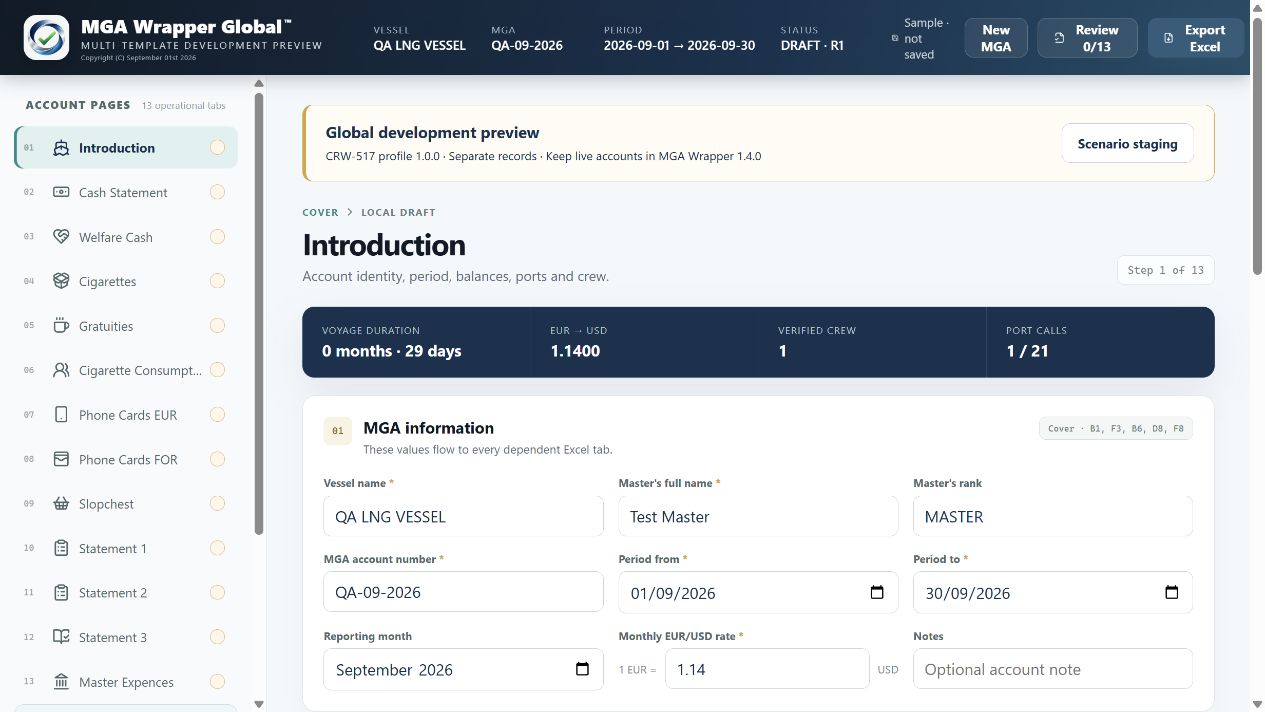Click the unsaved status dot before 'Sample'

tap(895, 38)
